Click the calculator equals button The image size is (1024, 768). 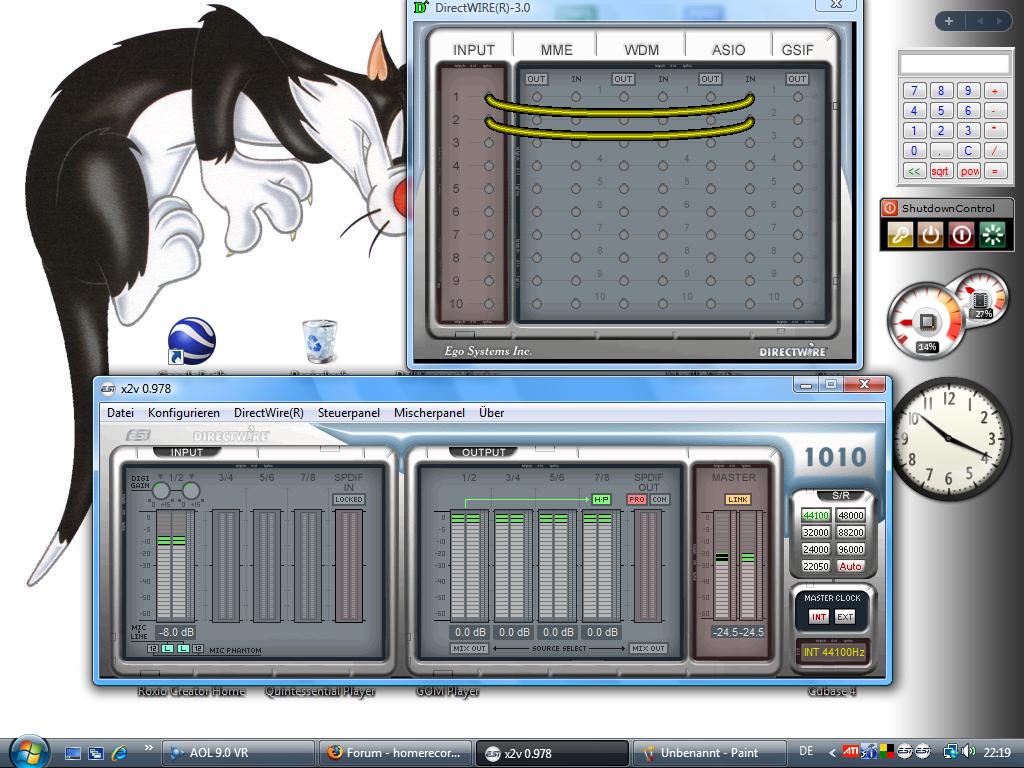[x=995, y=171]
